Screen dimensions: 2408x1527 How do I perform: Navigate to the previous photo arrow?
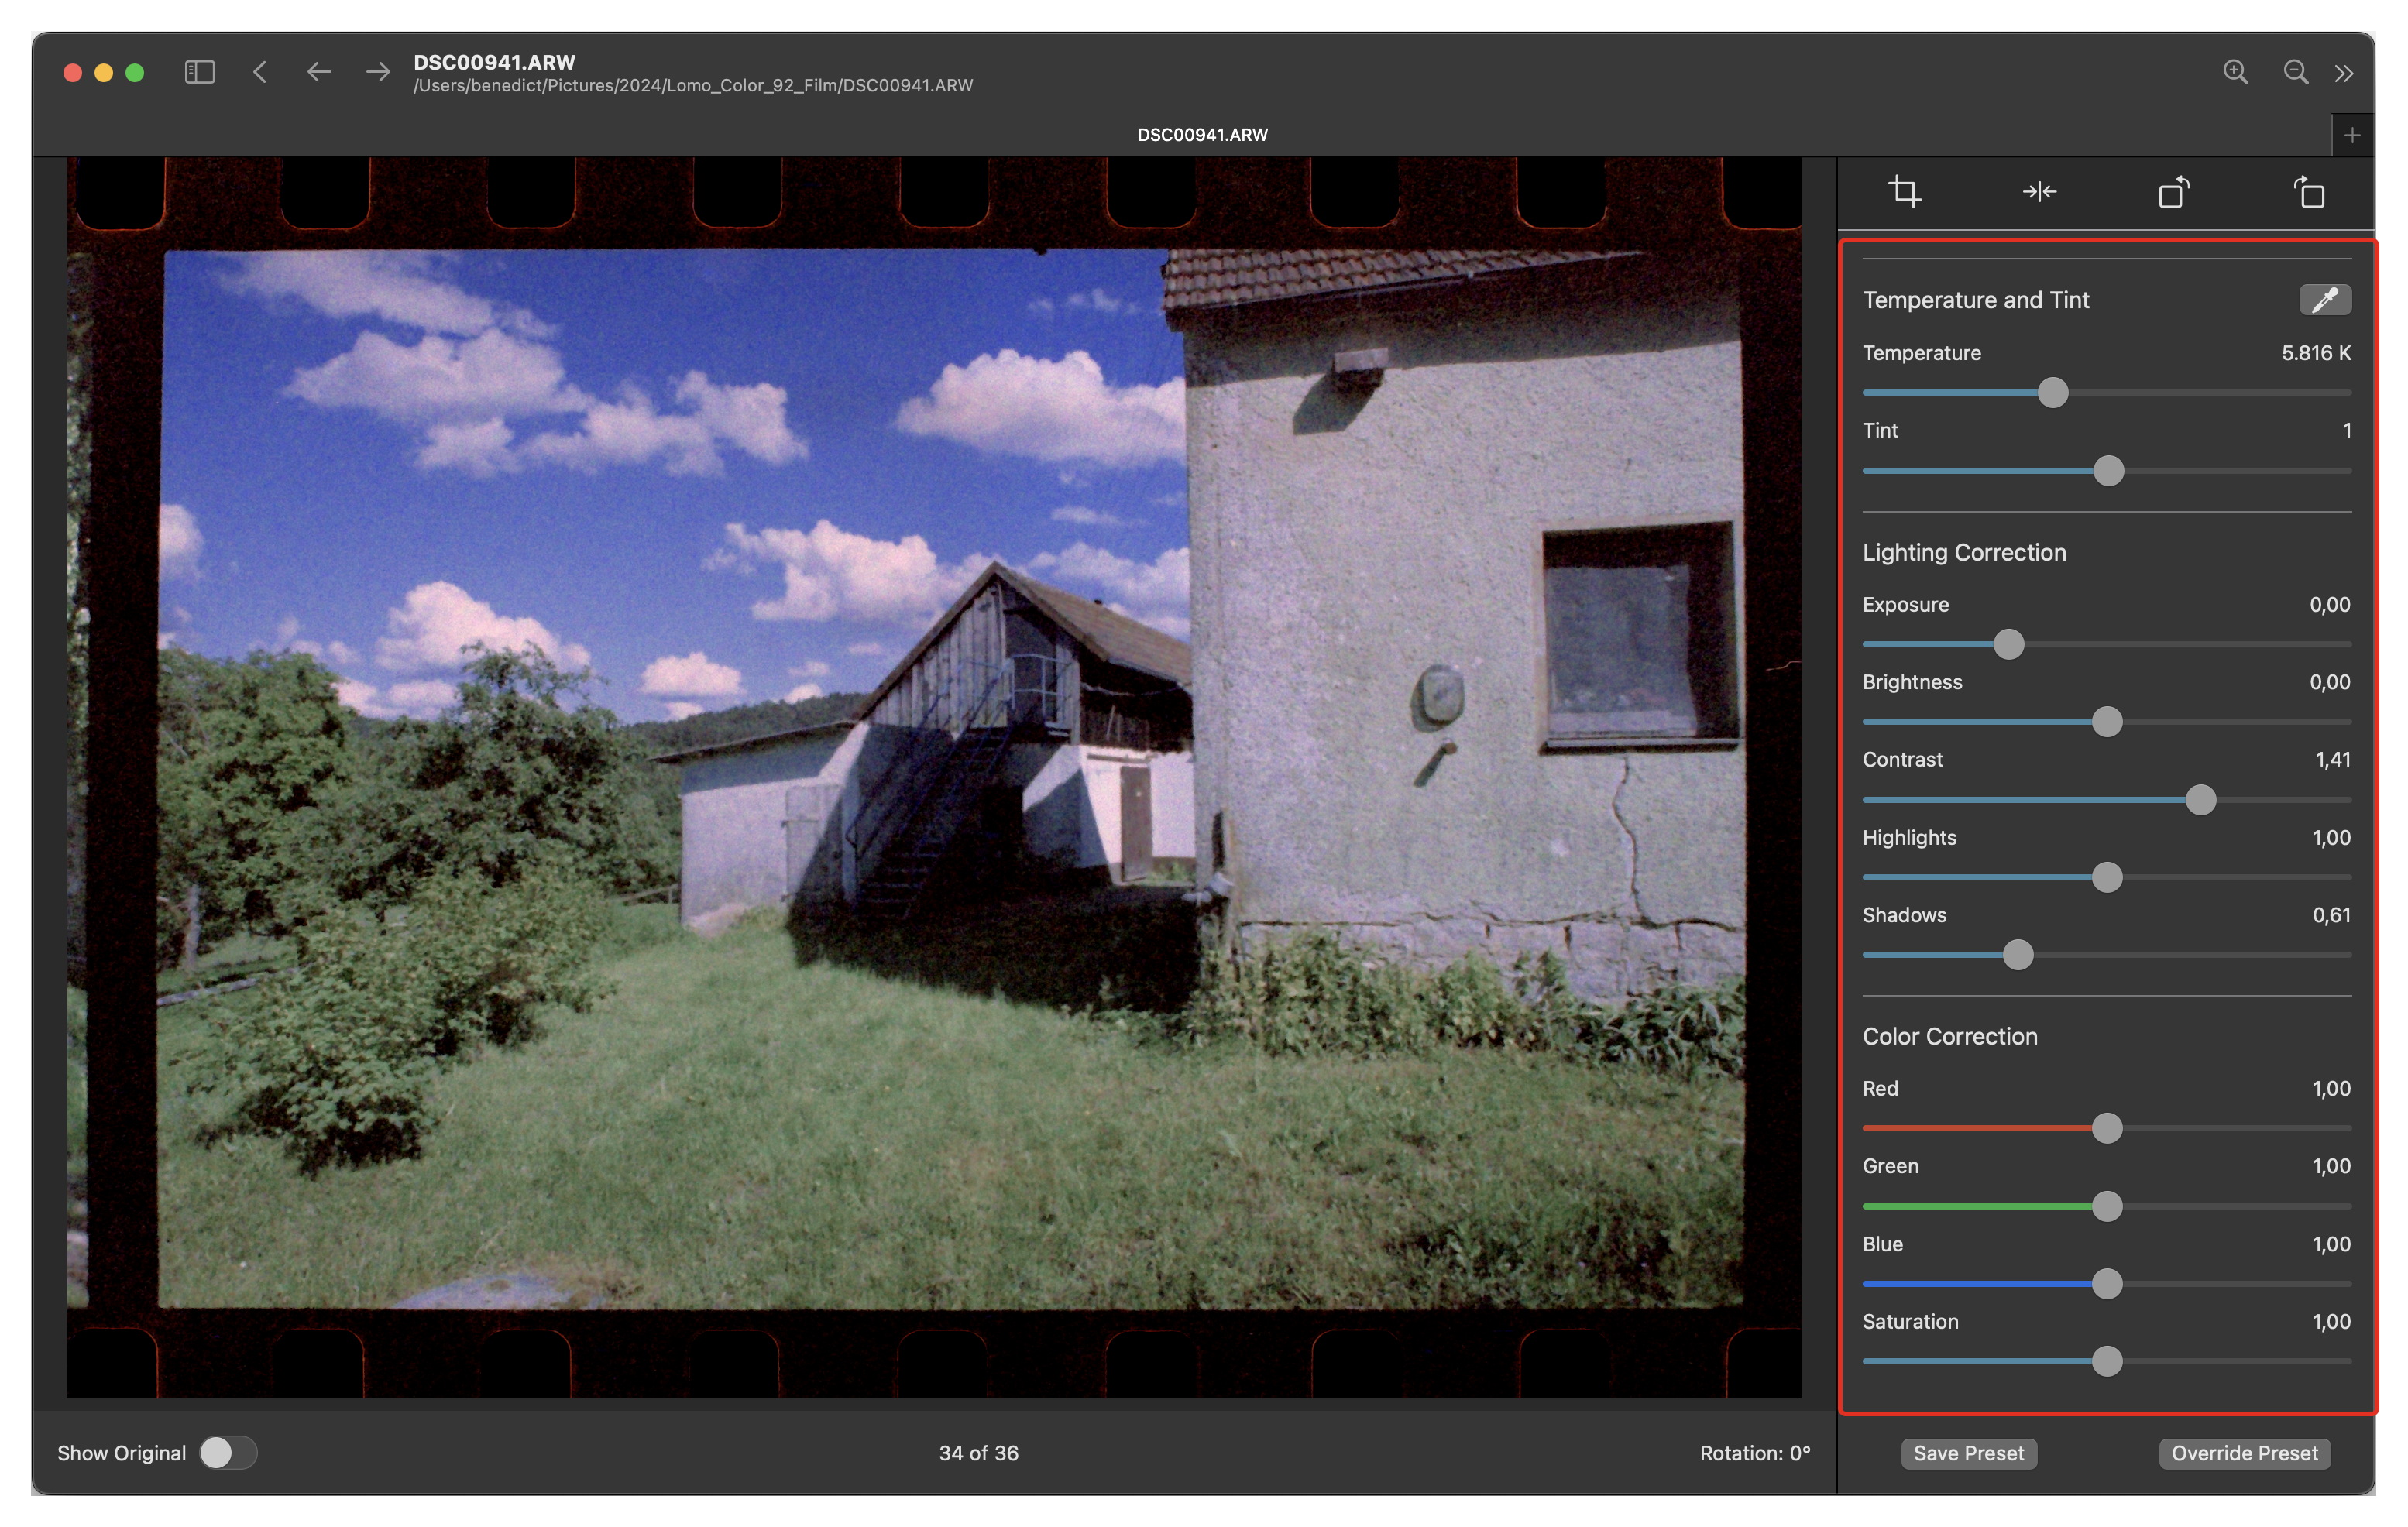(x=319, y=72)
